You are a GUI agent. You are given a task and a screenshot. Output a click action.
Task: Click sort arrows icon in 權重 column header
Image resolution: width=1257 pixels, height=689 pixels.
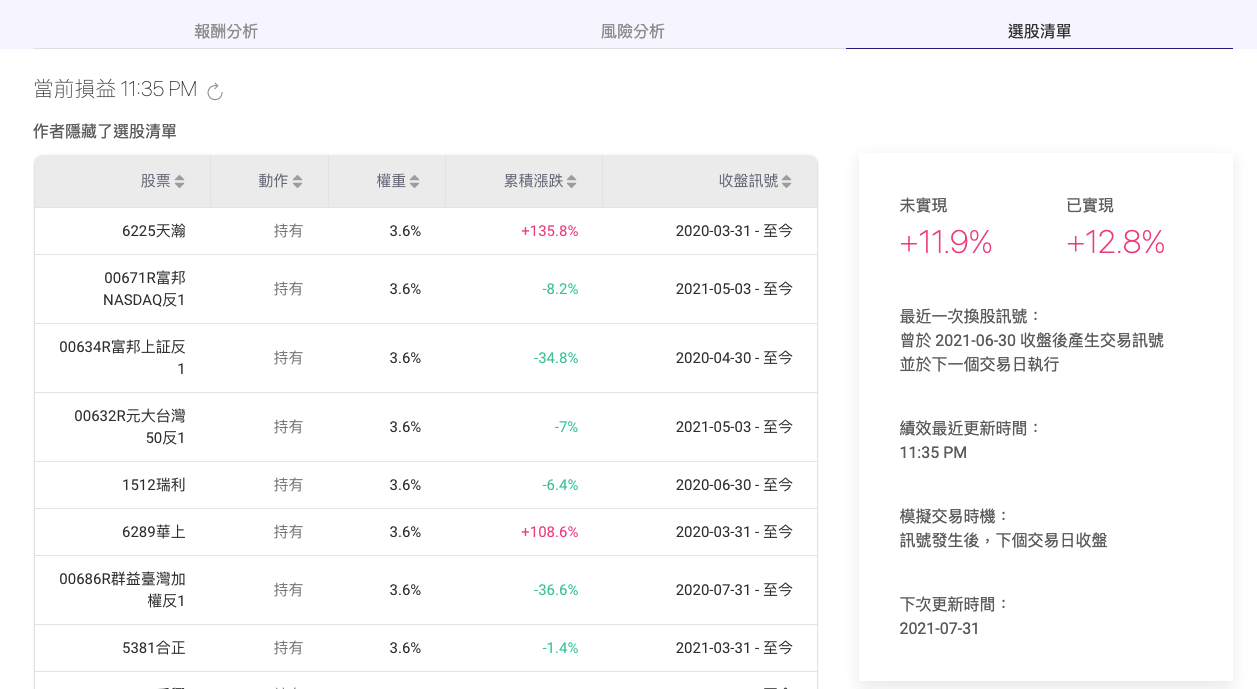pos(414,182)
